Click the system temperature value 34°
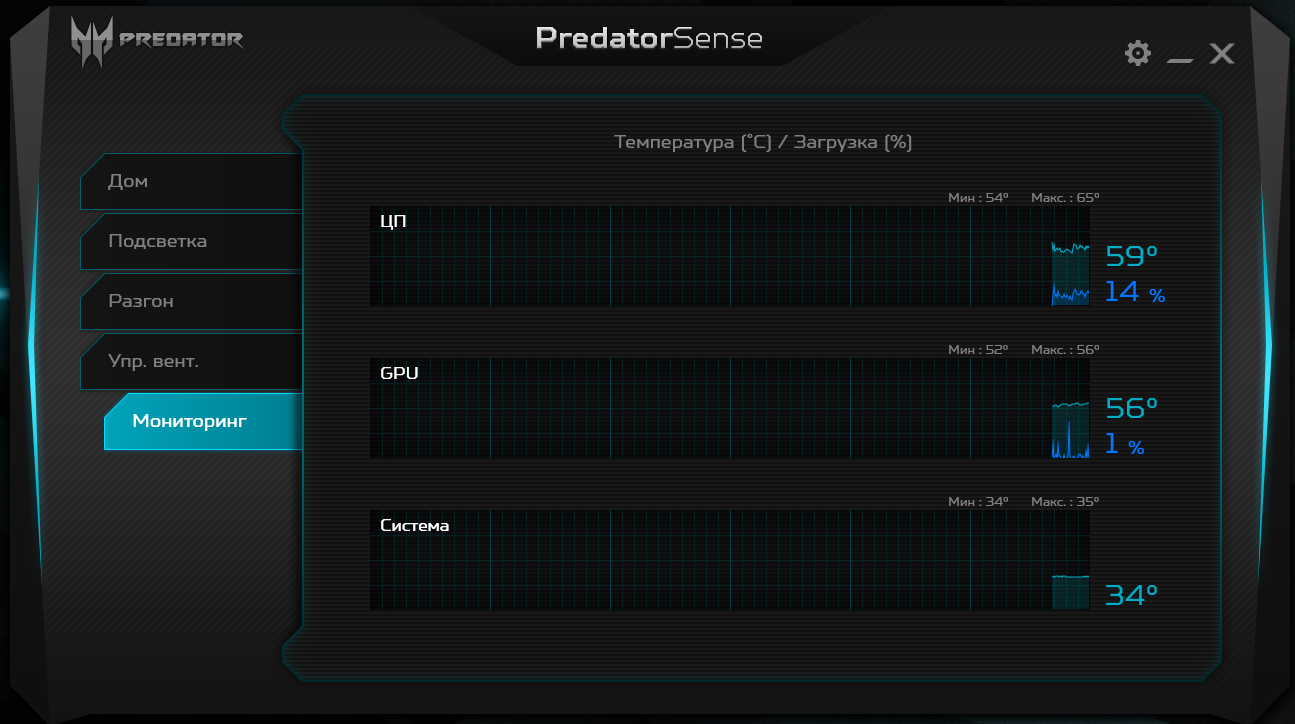This screenshot has height=724, width=1295. click(1131, 596)
